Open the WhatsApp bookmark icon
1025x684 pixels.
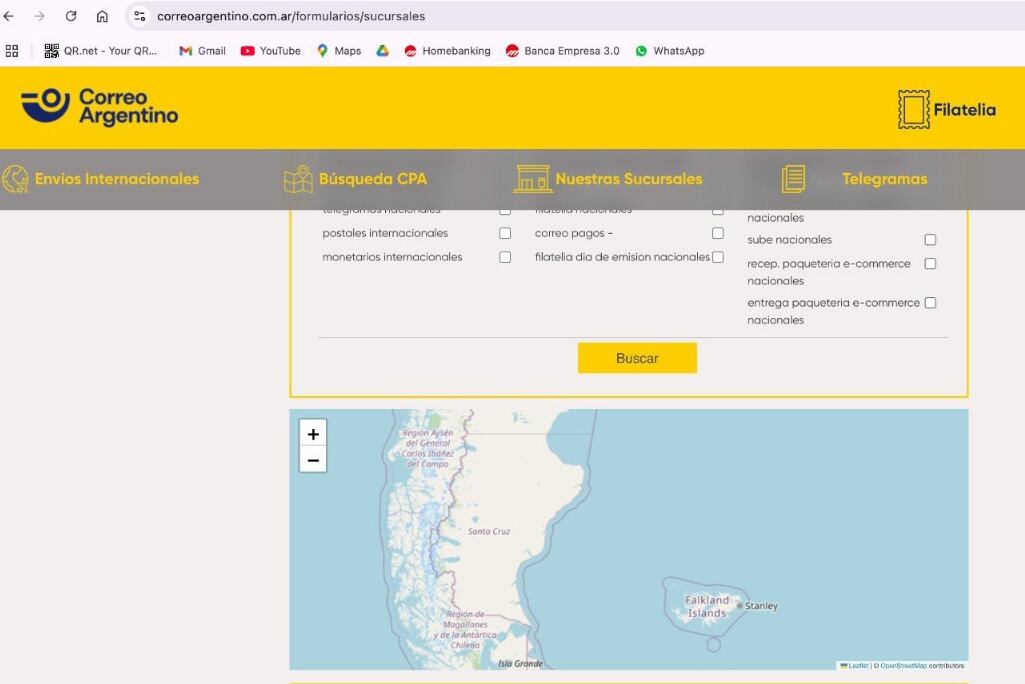641,50
